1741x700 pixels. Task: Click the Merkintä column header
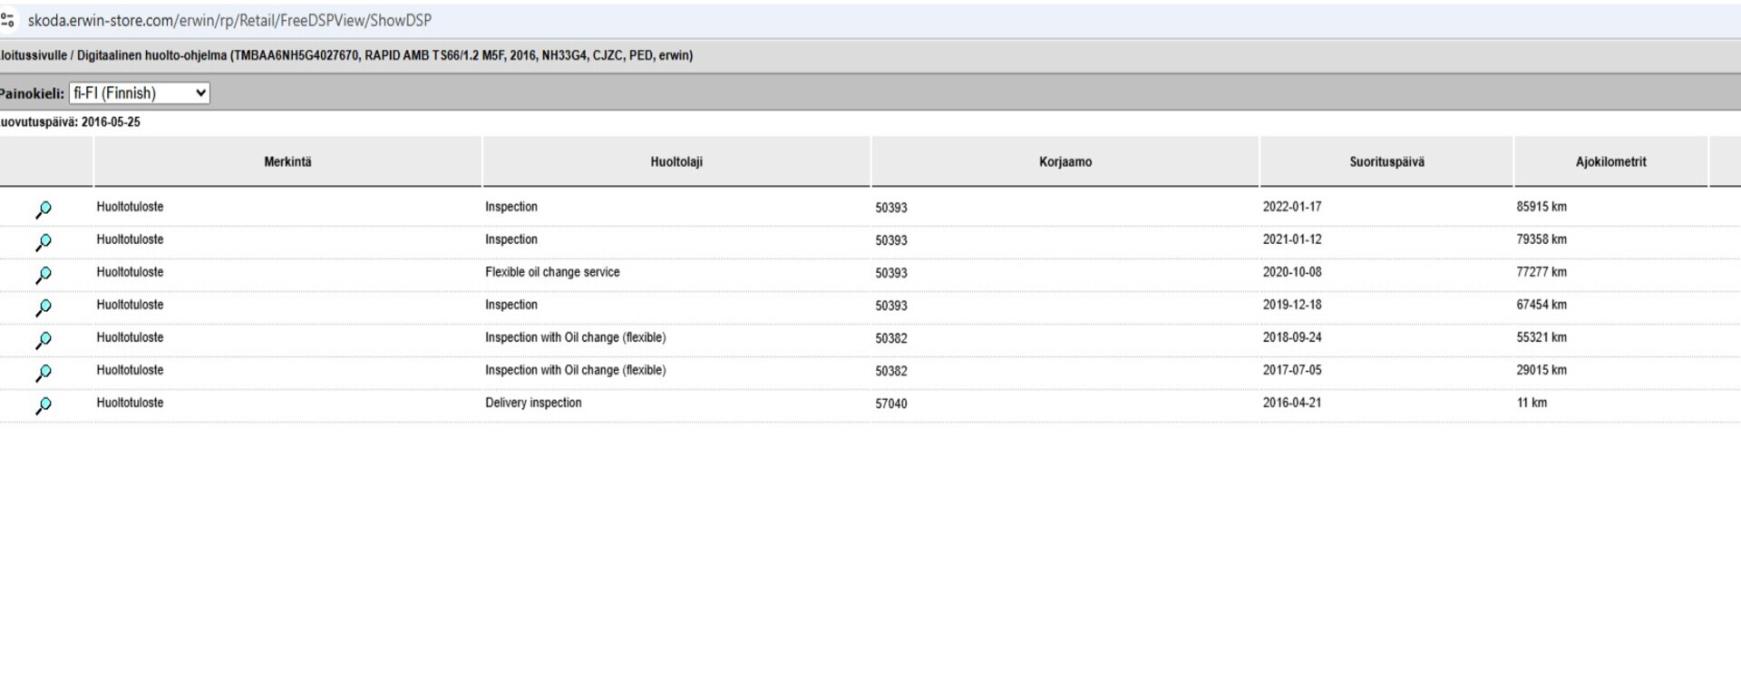[287, 162]
